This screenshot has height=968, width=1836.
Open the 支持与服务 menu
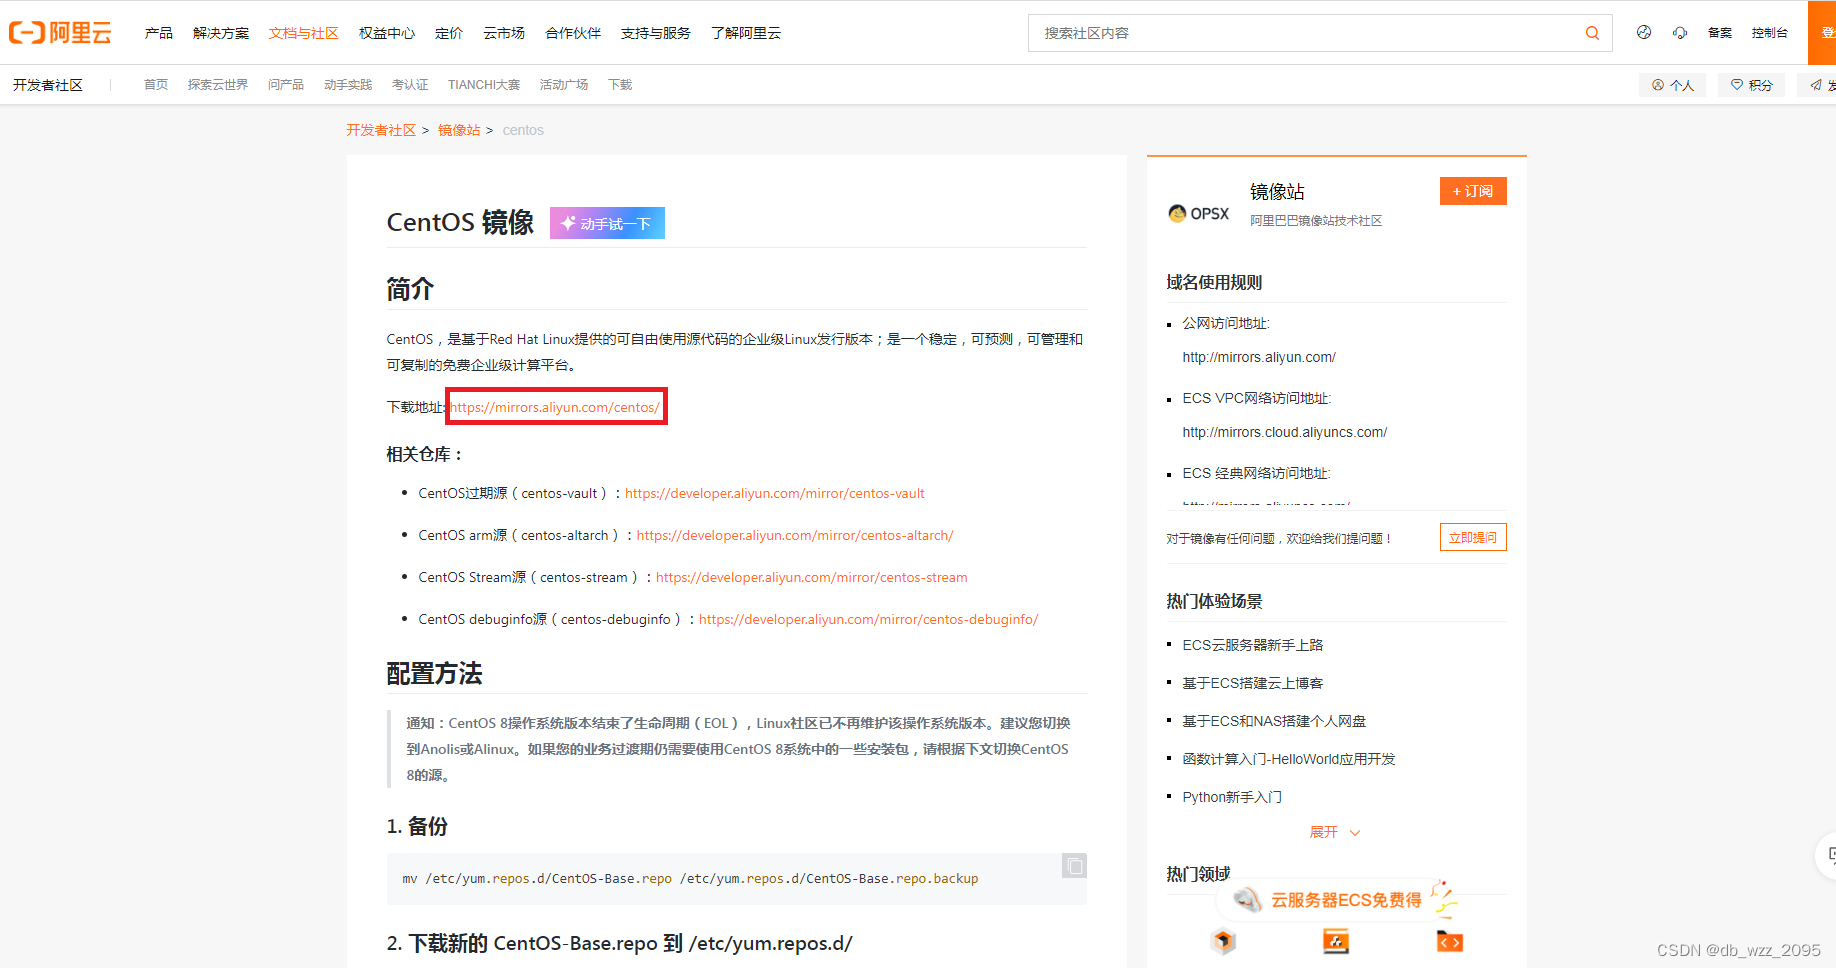tap(656, 33)
